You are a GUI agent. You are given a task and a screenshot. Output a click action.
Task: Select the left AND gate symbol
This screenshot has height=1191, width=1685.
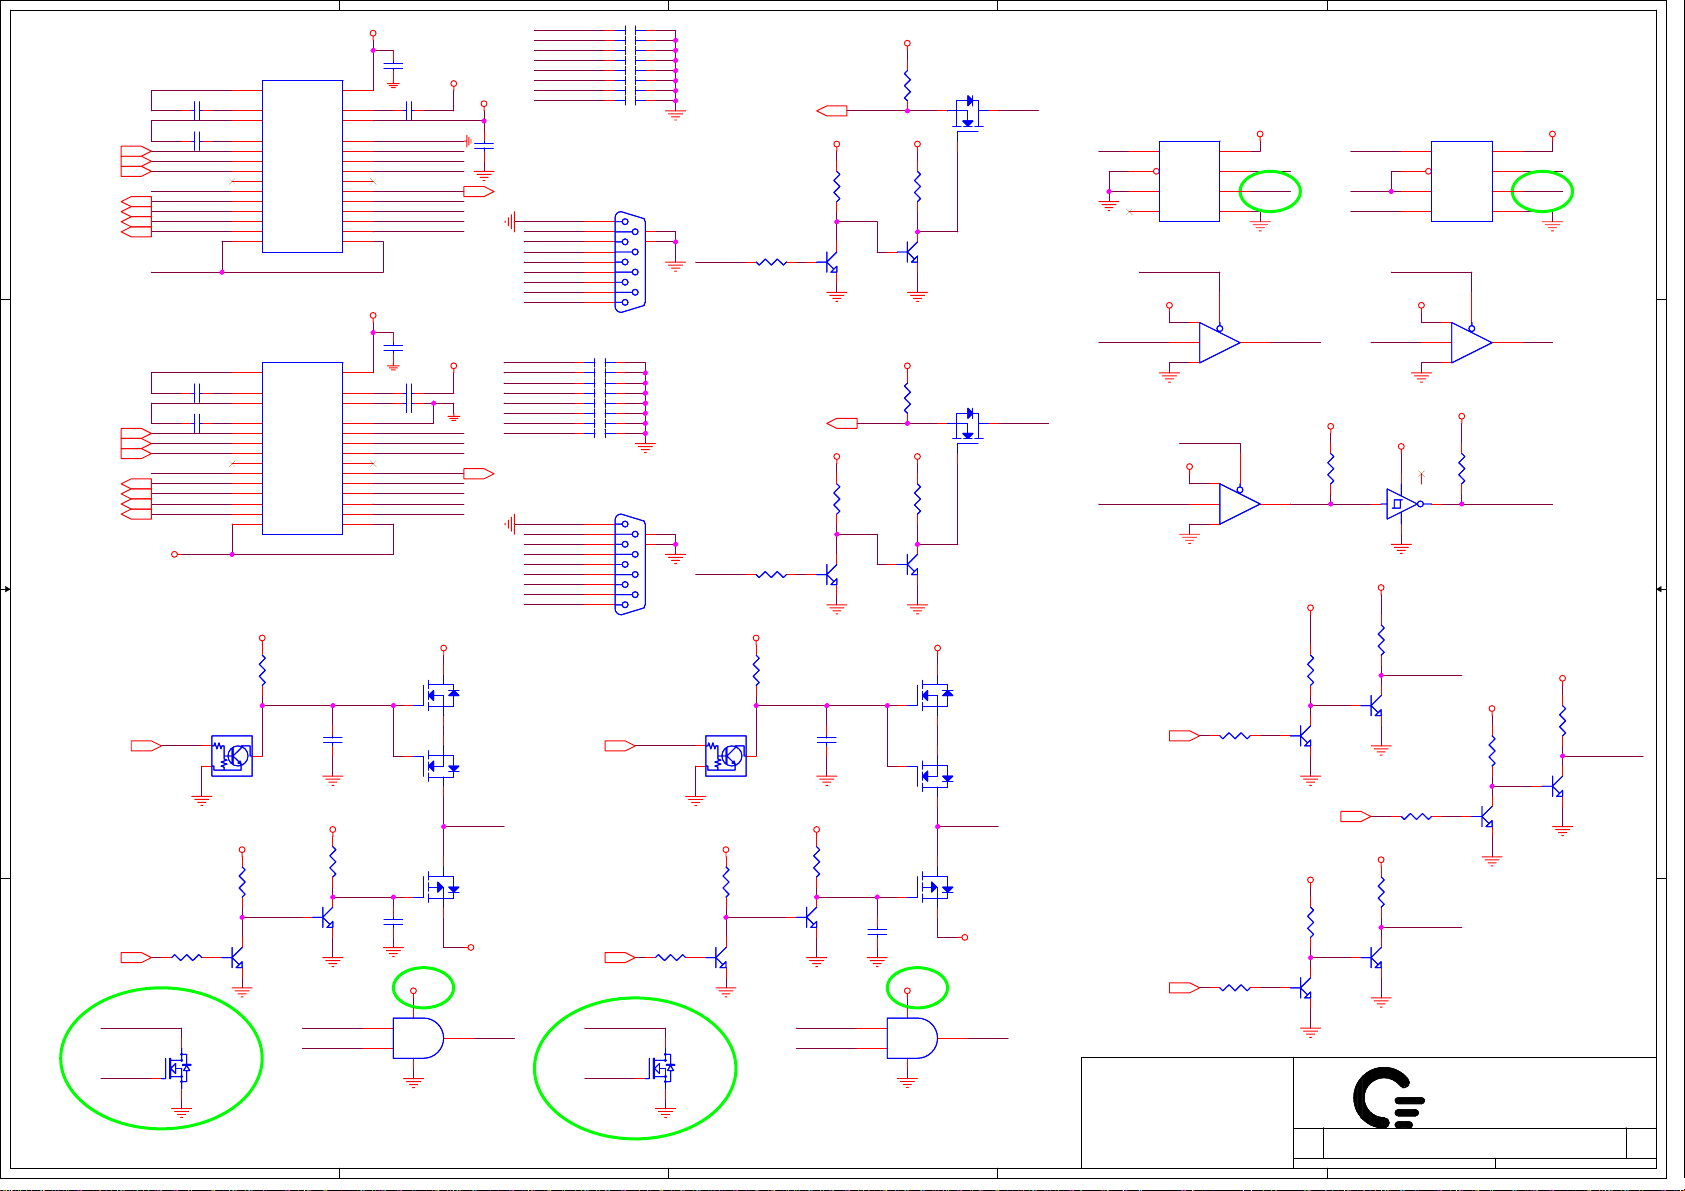pos(418,1038)
